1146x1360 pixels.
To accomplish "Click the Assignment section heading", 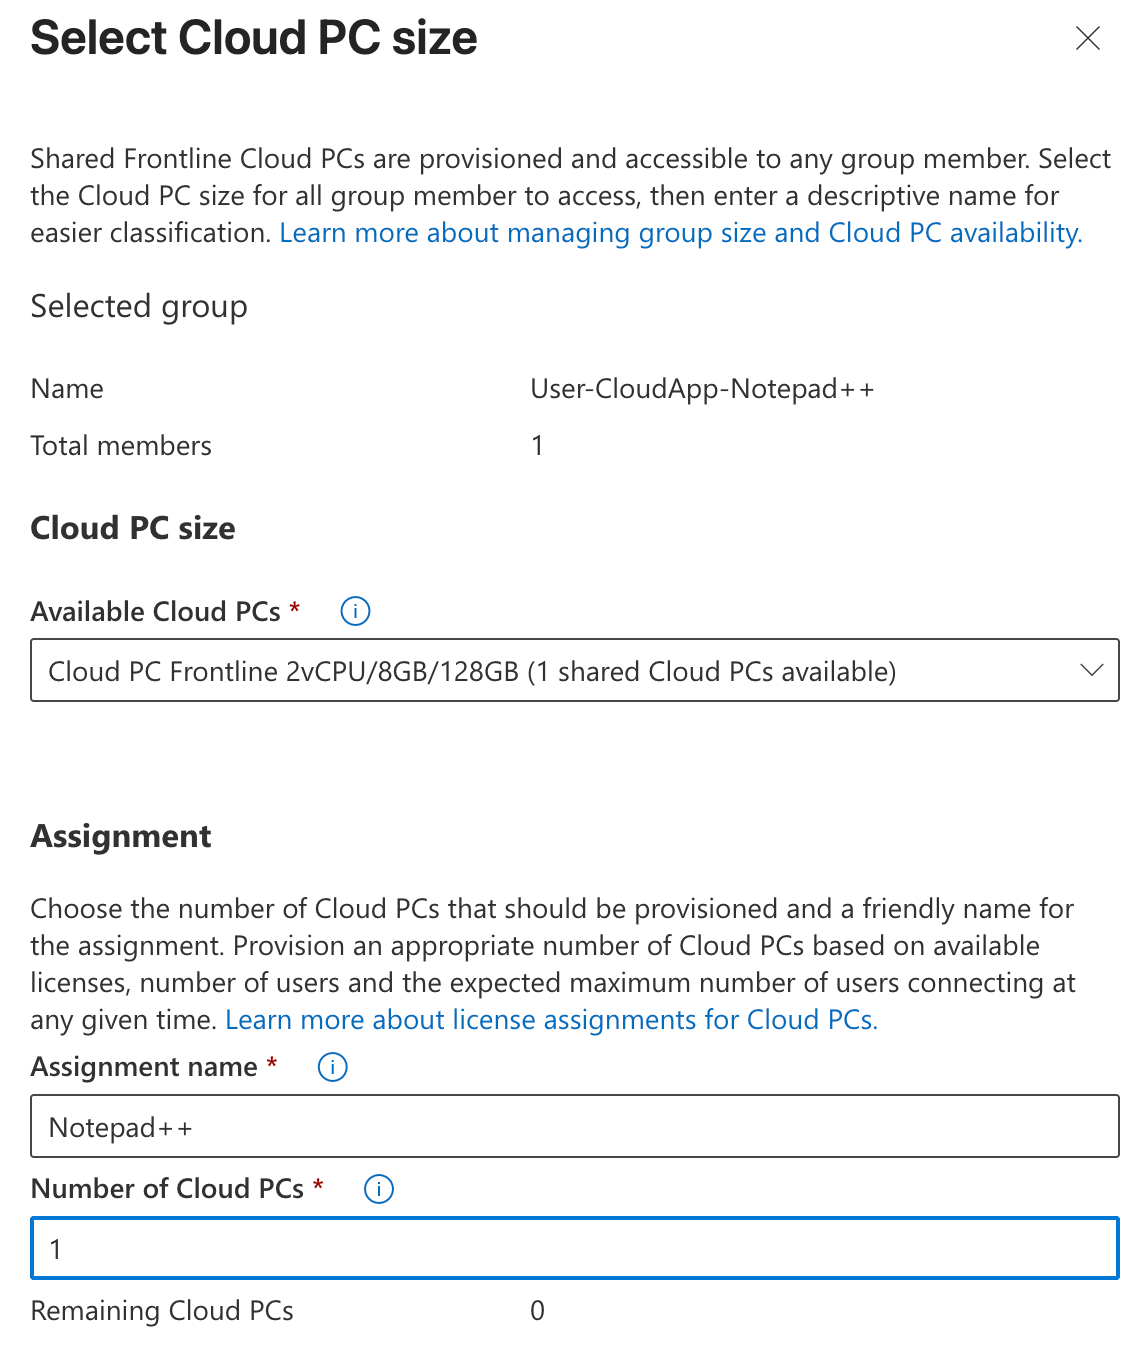I will [121, 836].
